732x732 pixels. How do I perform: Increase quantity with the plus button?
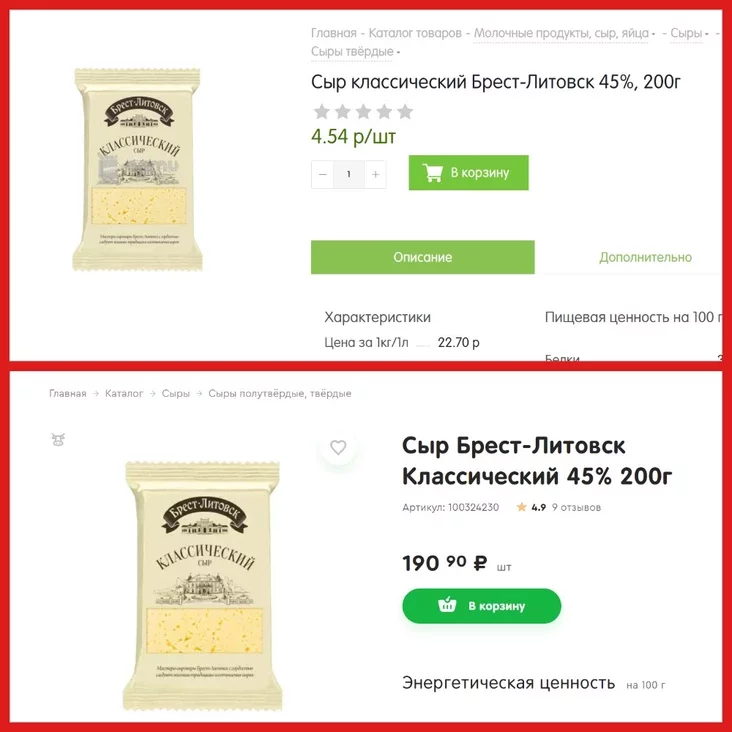[x=375, y=175]
